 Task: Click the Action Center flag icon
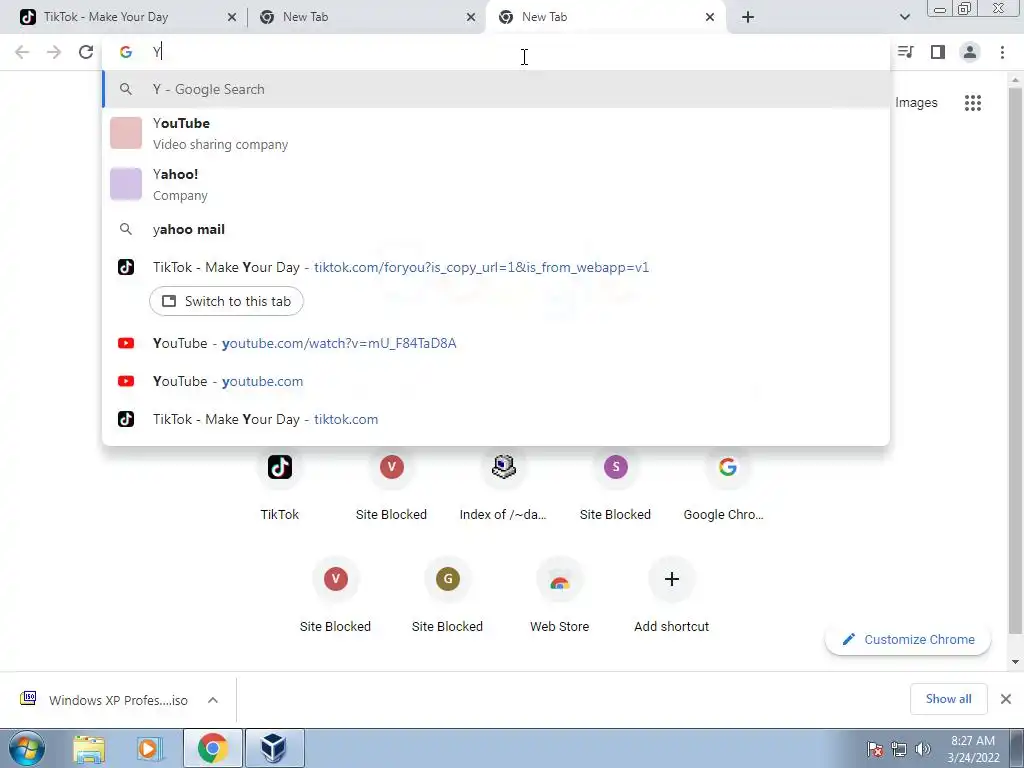pyautogui.click(x=875, y=749)
